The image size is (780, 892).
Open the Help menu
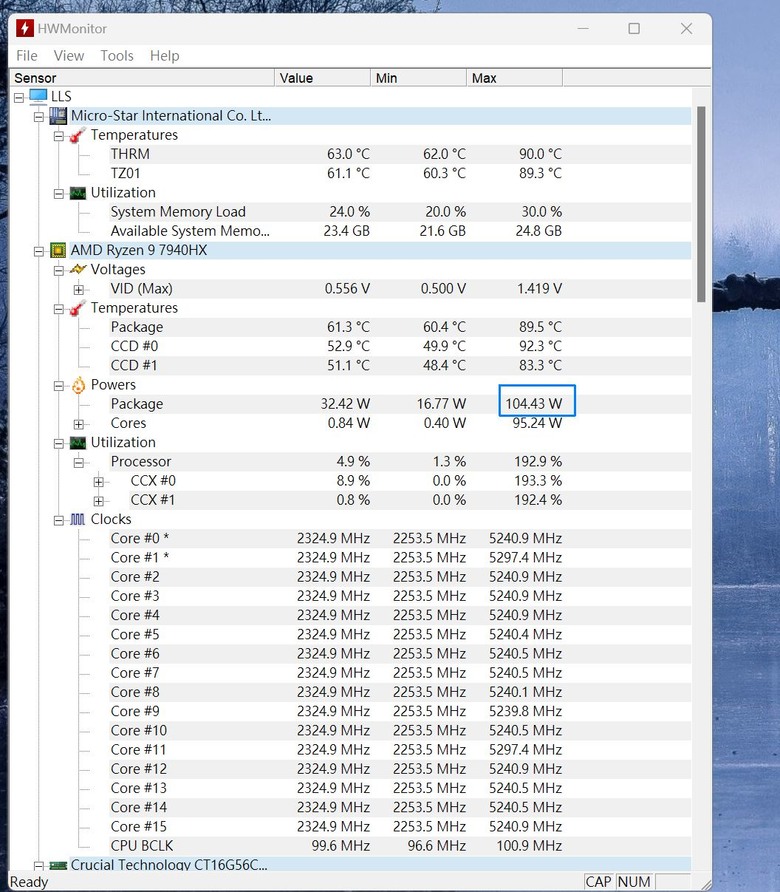click(x=164, y=56)
